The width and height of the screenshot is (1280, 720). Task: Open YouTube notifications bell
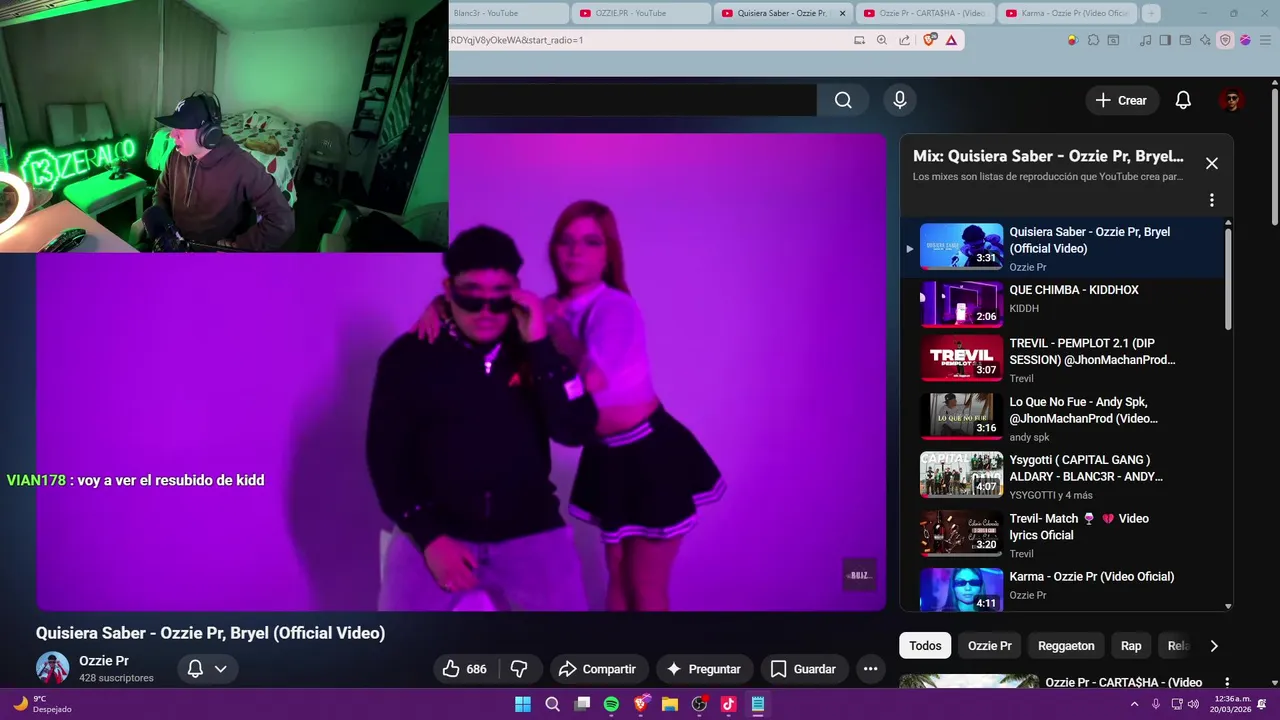tap(1183, 100)
